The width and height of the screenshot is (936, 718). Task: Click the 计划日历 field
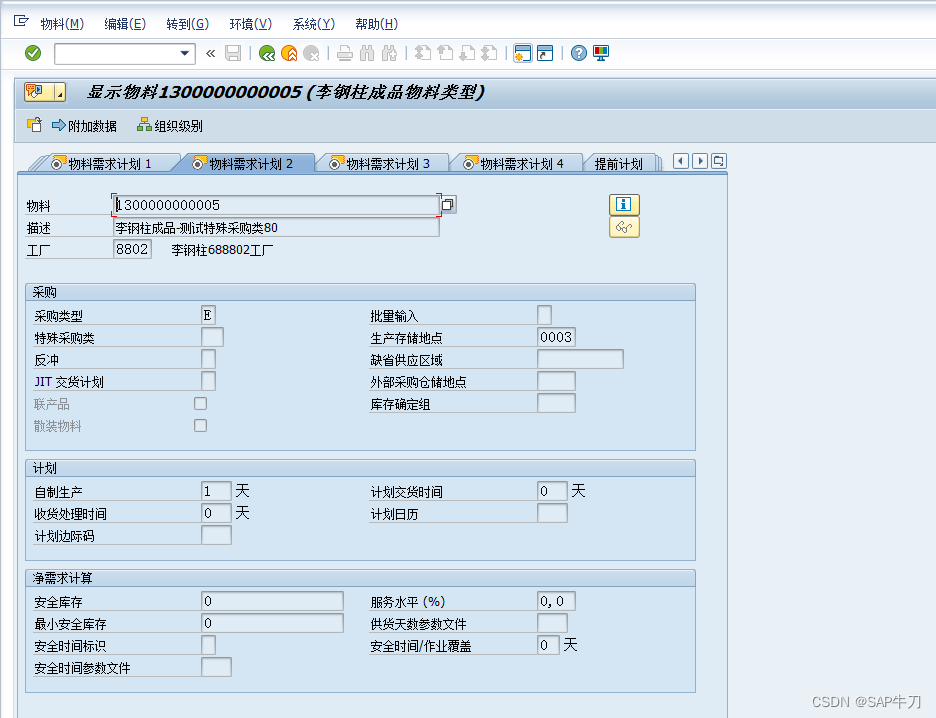point(552,513)
